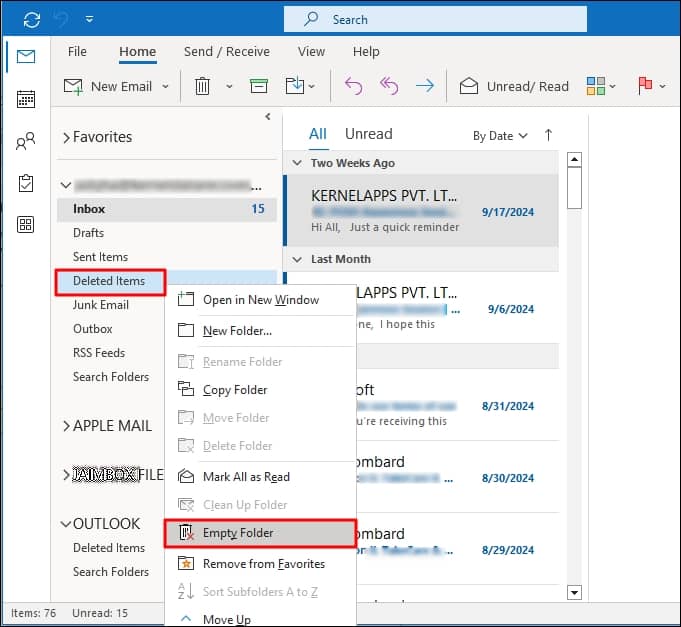This screenshot has height=627, width=681.
Task: Choose Empty Folder from context menu
Action: point(261,533)
